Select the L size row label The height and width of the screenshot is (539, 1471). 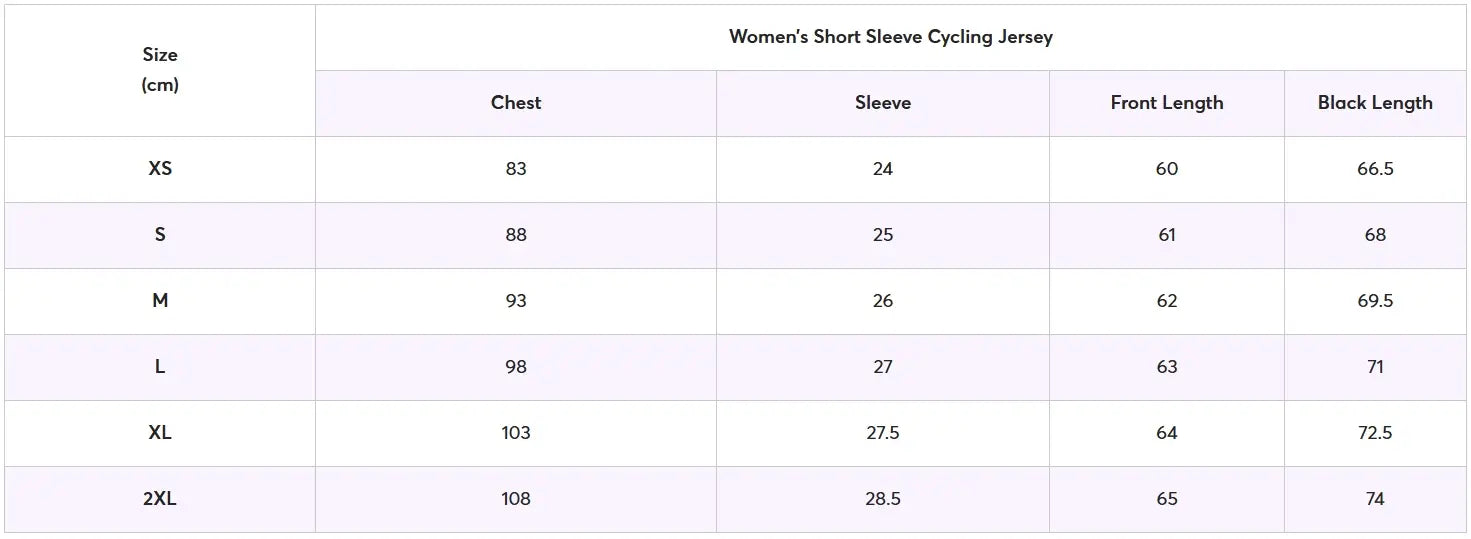[160, 367]
